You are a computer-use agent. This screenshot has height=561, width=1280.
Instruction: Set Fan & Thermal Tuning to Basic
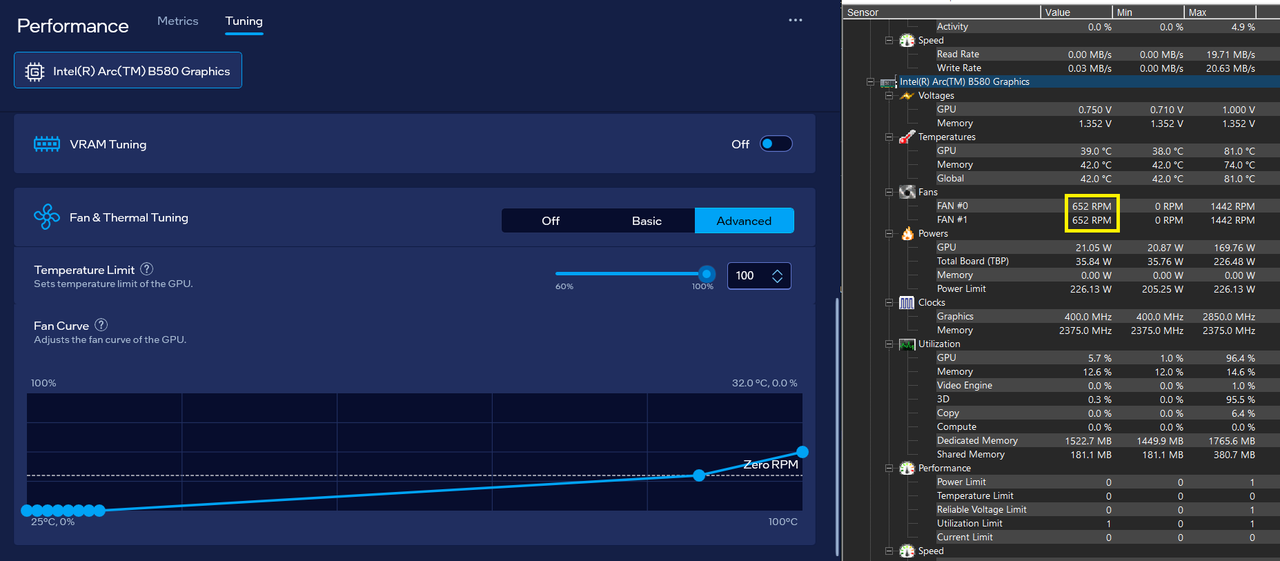(647, 220)
